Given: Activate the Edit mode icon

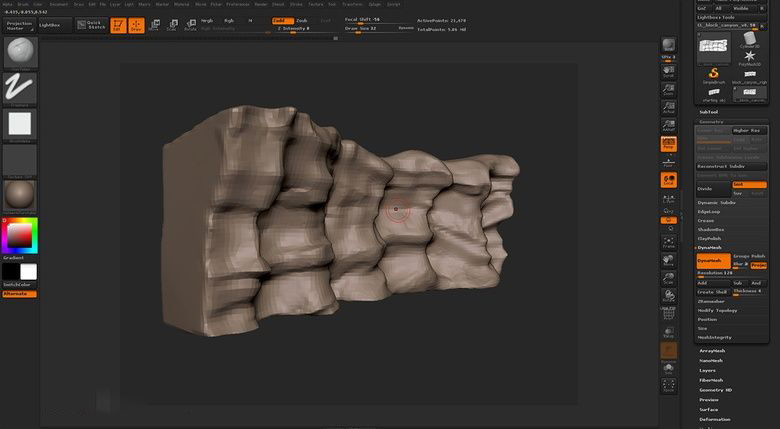Looking at the screenshot, I should tap(118, 24).
